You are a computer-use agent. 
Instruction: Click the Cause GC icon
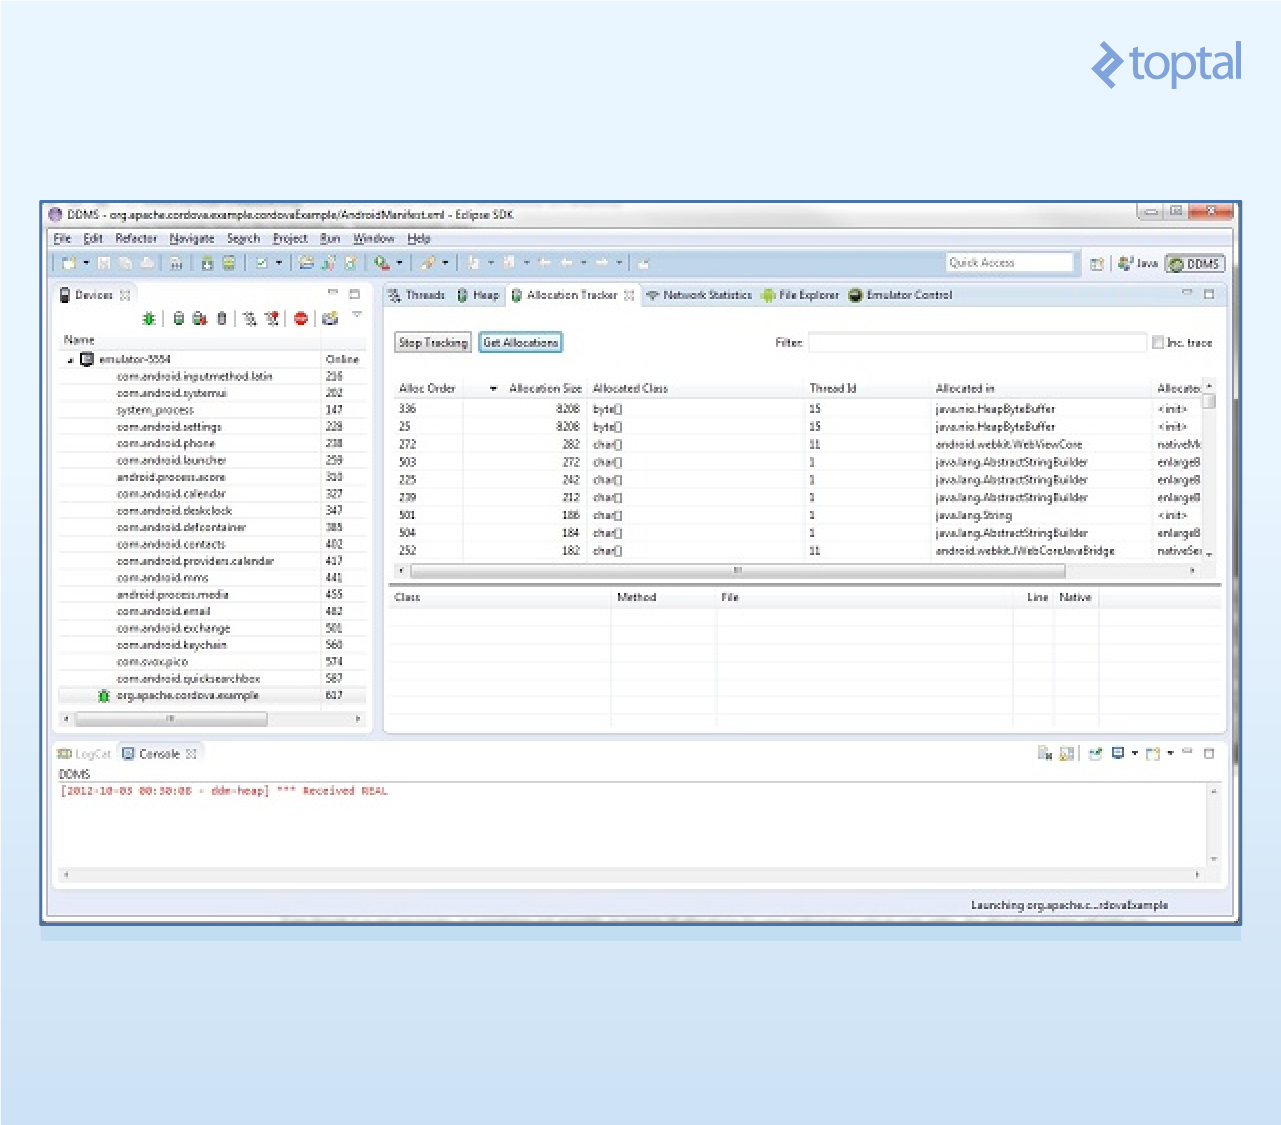coord(221,318)
